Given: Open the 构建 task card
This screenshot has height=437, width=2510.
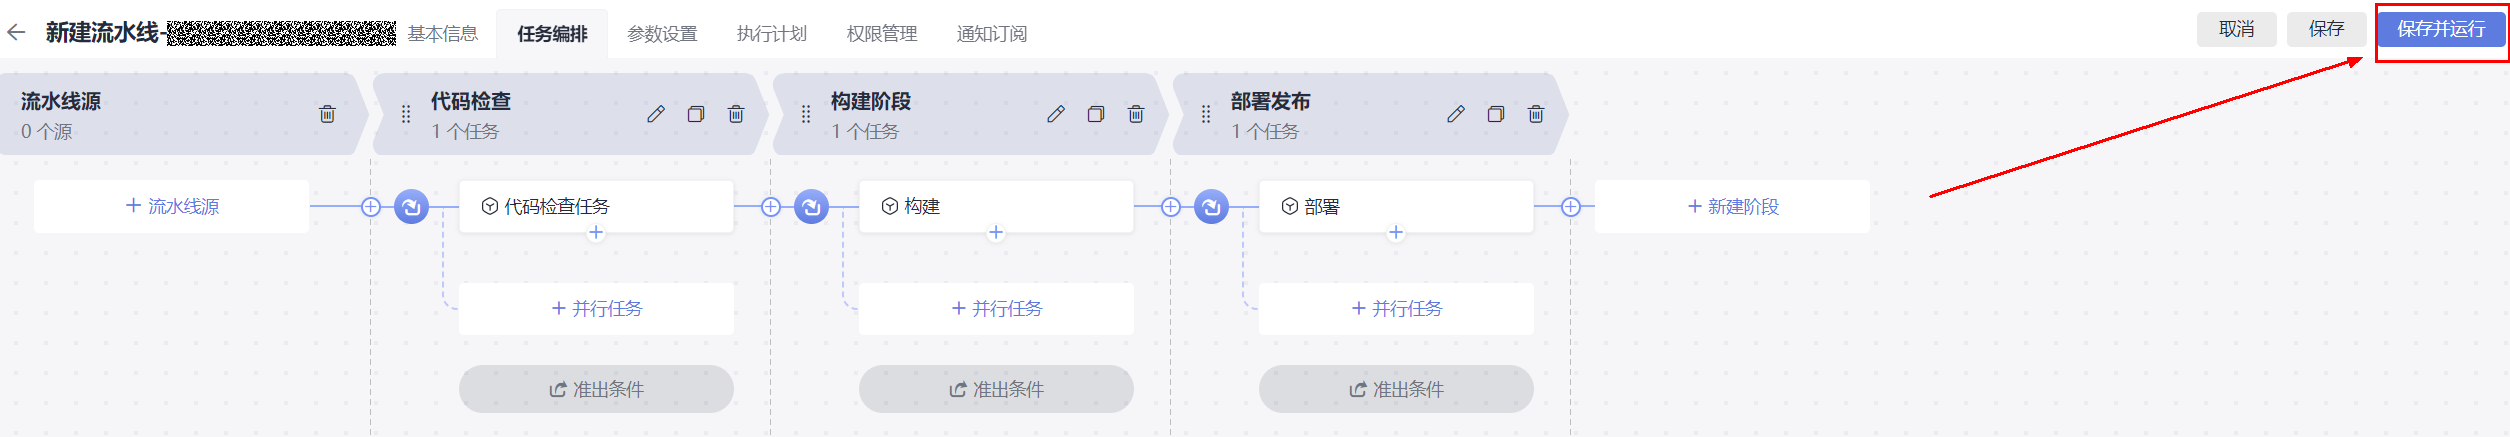Looking at the screenshot, I should click(996, 206).
